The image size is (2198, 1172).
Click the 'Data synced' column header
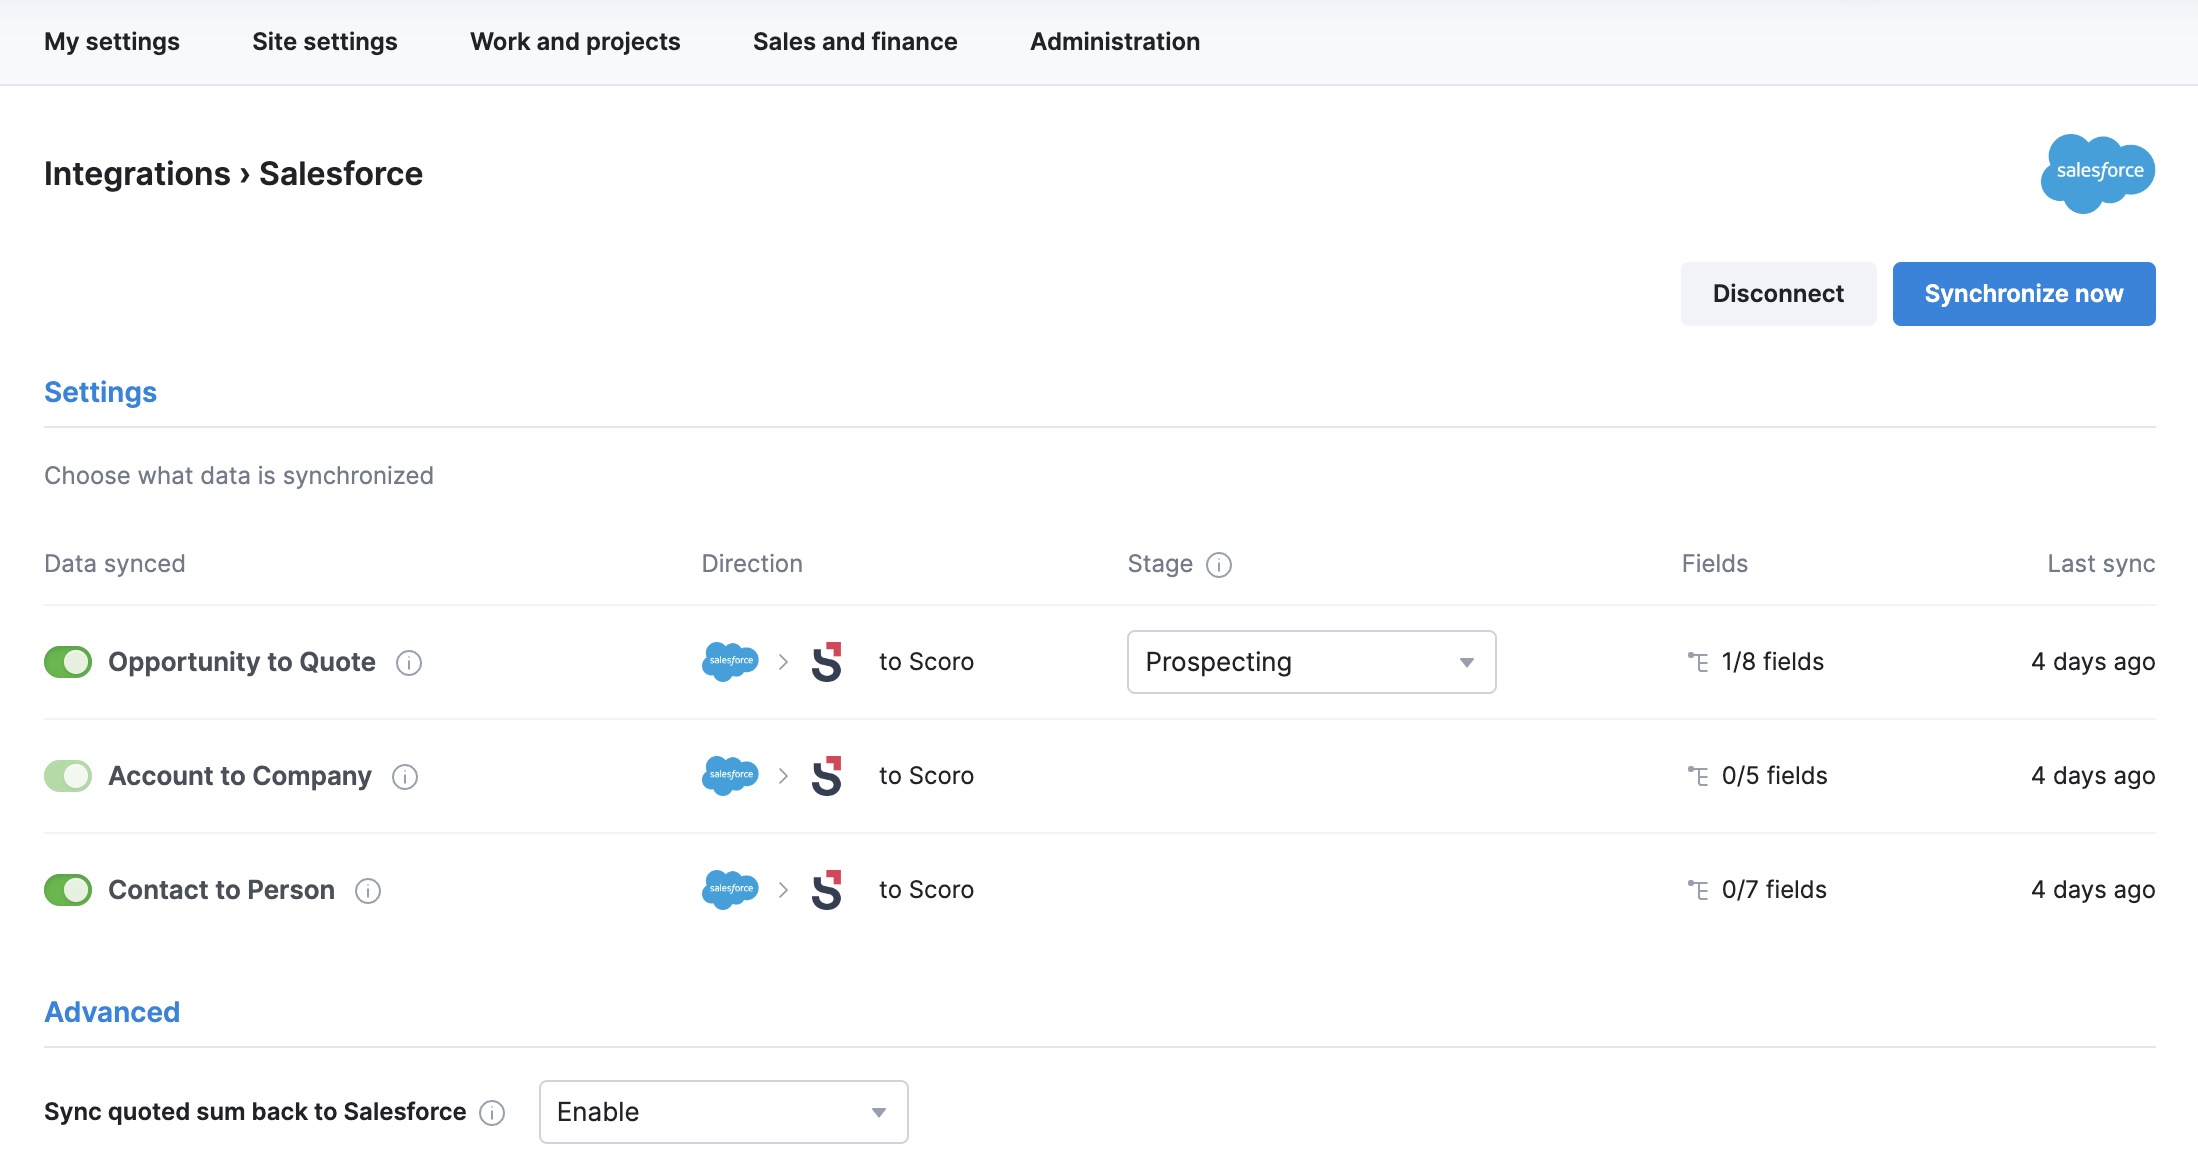(x=115, y=564)
